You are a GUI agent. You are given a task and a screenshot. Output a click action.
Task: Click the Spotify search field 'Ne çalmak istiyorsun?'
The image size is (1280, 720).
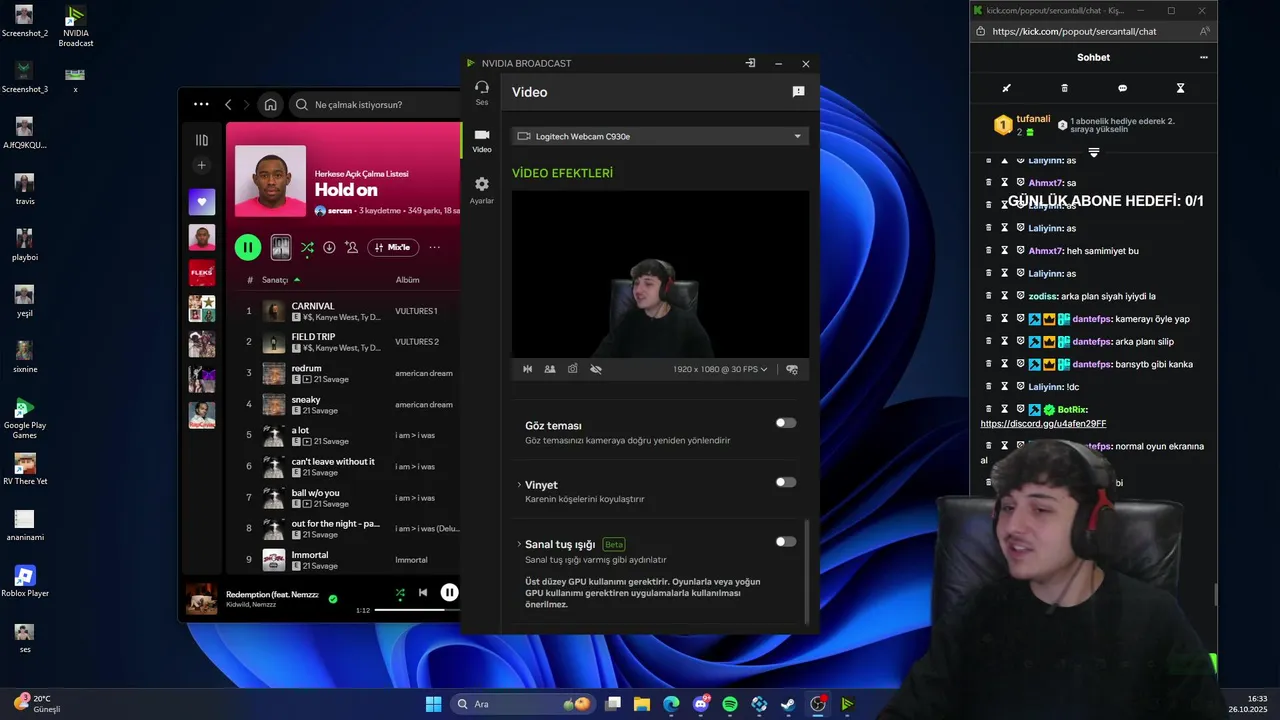[x=375, y=105]
